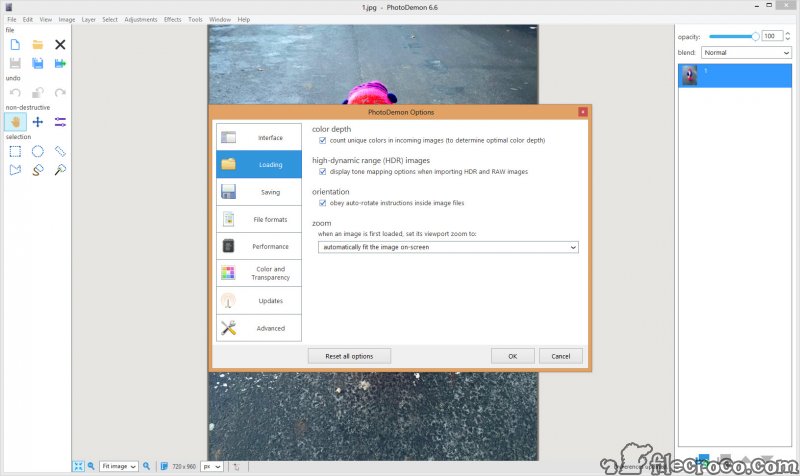The height and width of the screenshot is (476, 800).
Task: Open the Interface options tab
Action: click(x=259, y=137)
